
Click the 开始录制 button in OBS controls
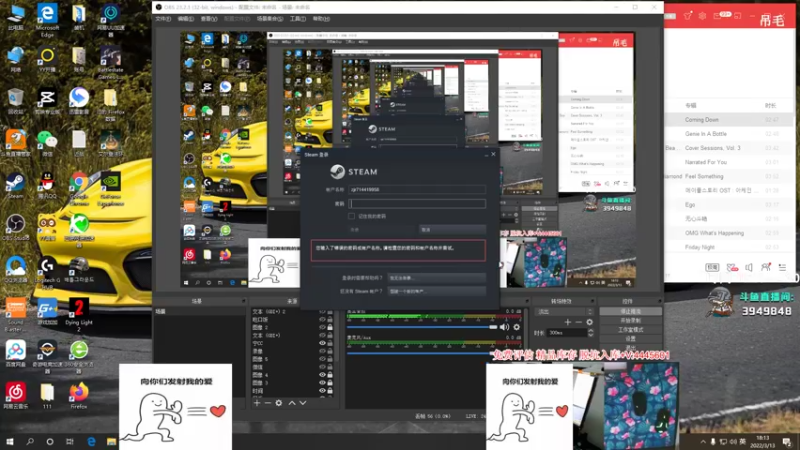click(x=631, y=320)
